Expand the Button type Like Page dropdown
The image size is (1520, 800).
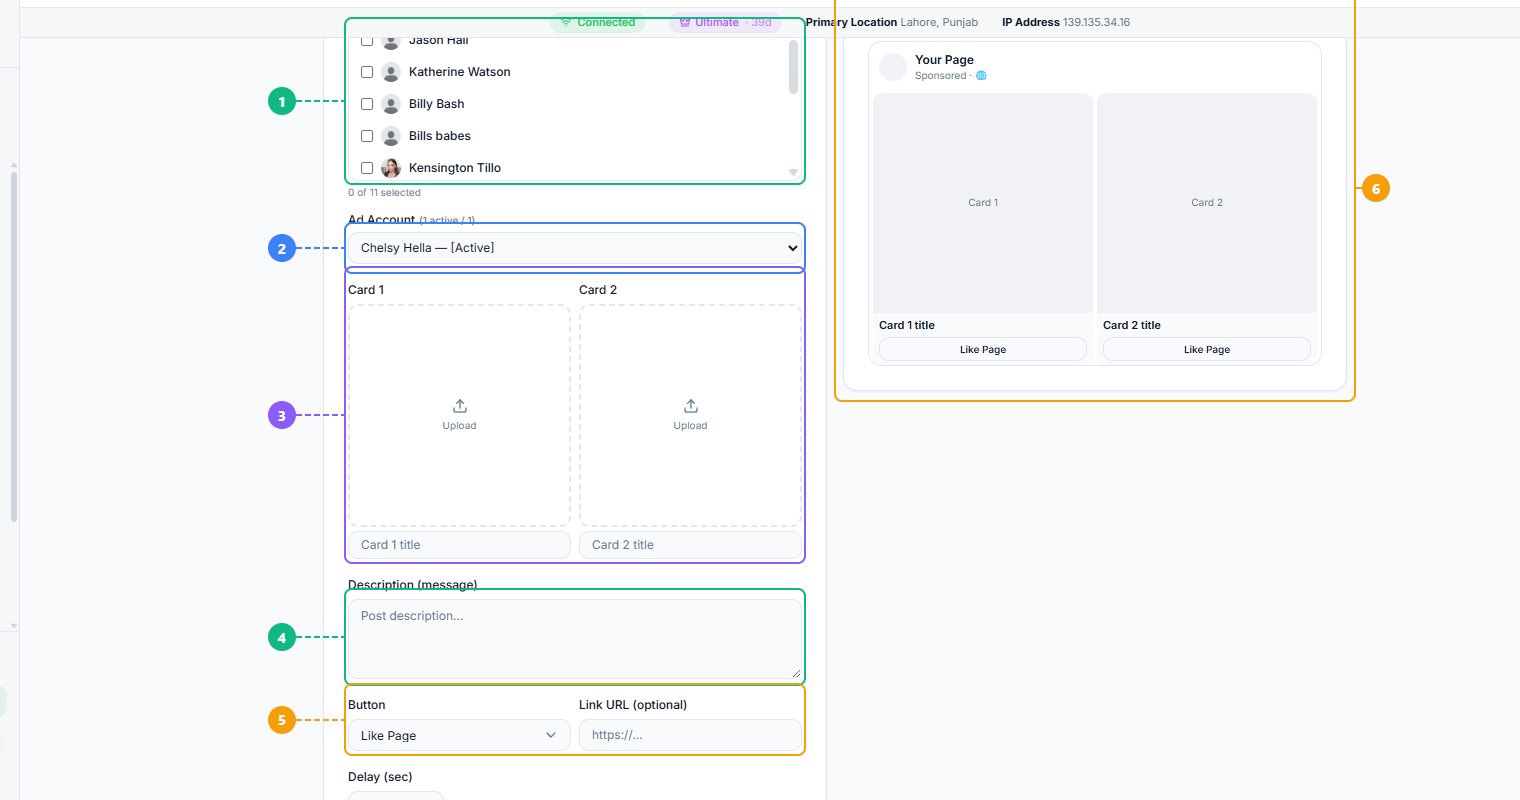(459, 735)
